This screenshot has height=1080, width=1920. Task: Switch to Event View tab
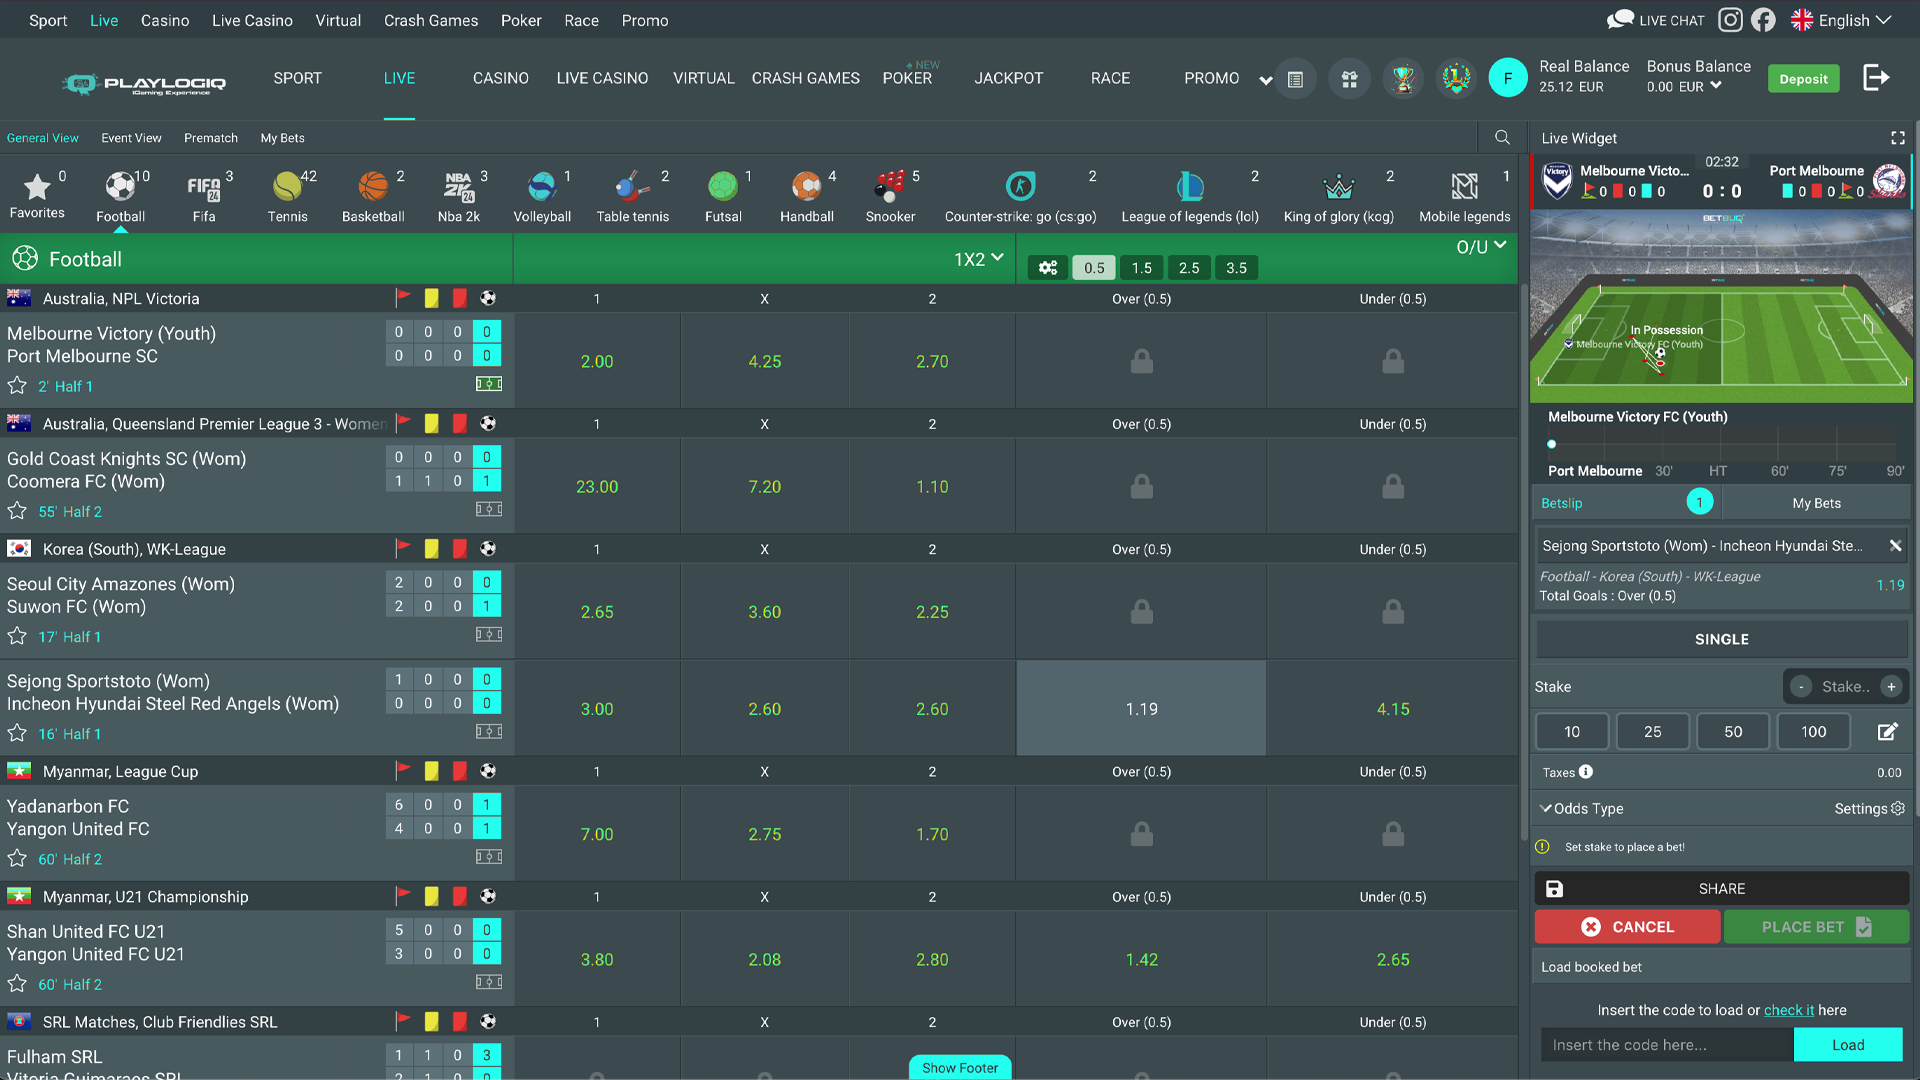pyautogui.click(x=131, y=138)
